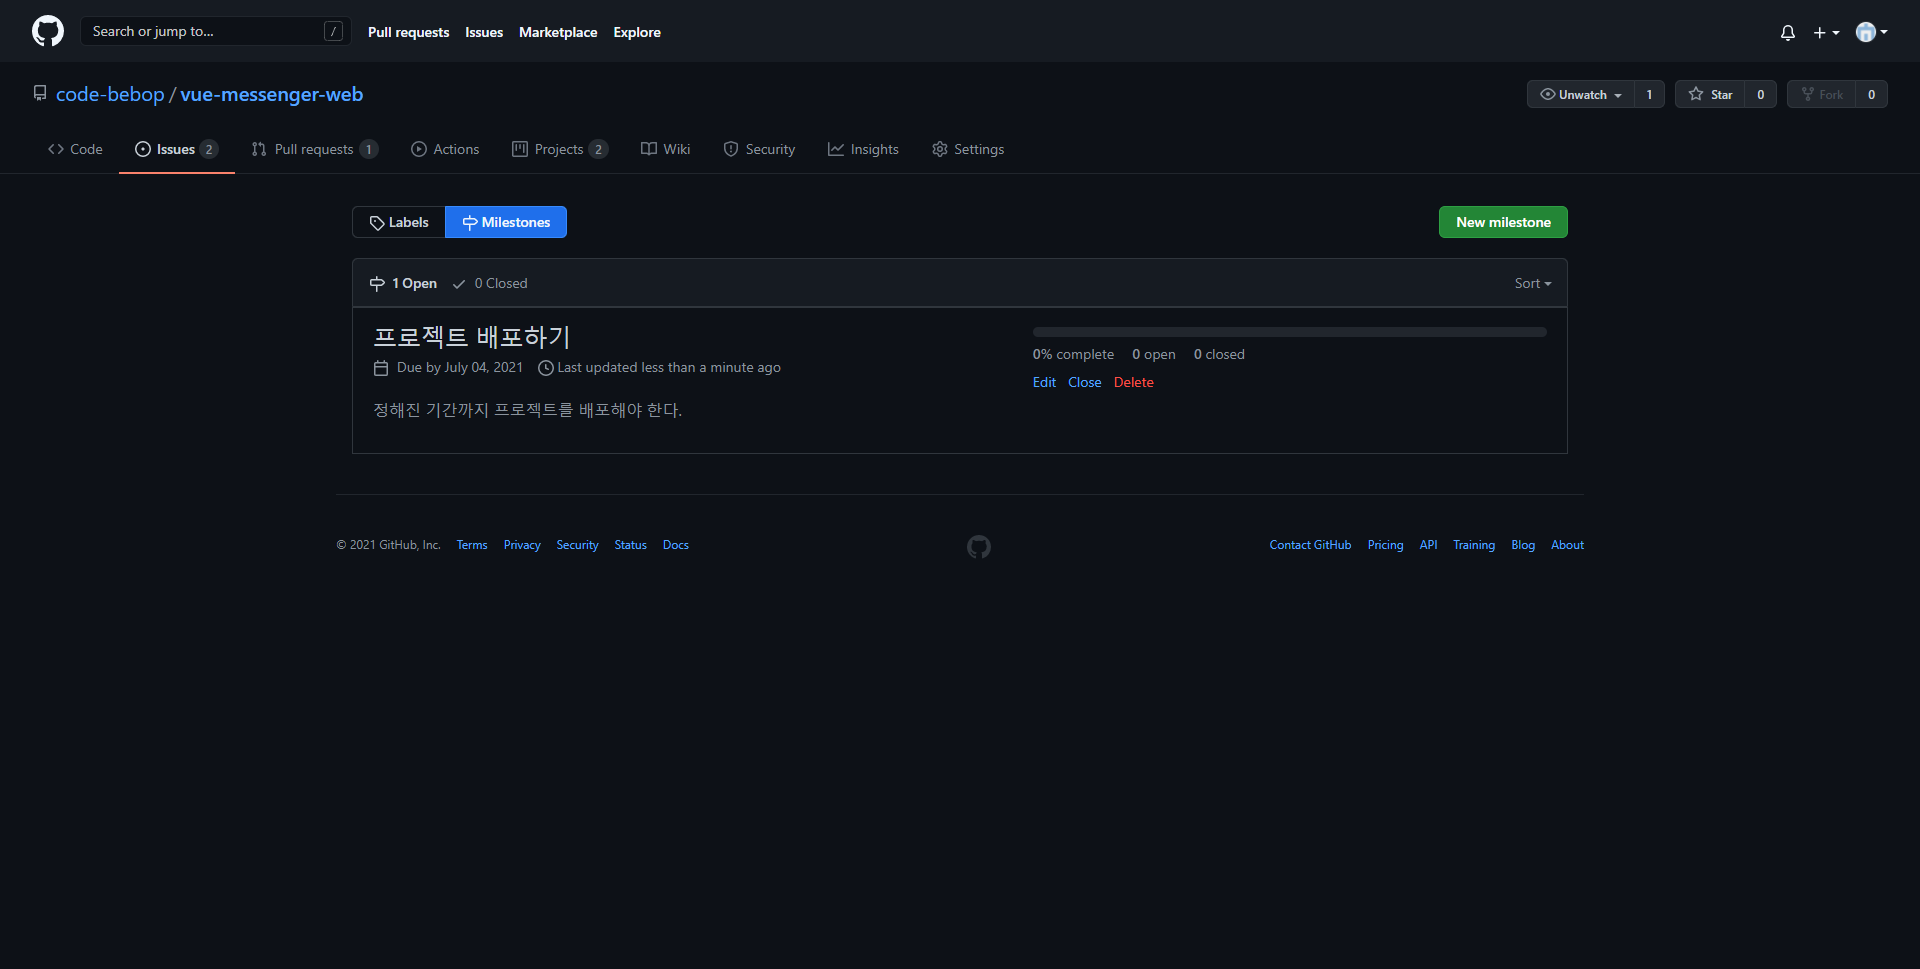
Task: Open the Sort dropdown
Action: (1532, 283)
